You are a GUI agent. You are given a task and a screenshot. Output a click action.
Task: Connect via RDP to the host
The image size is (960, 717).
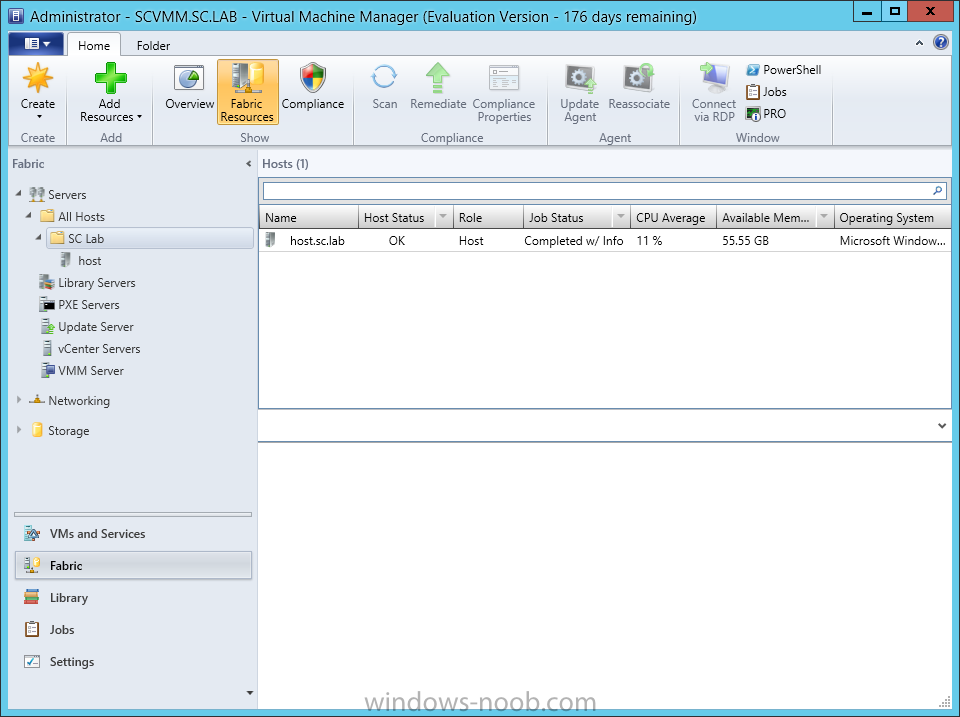pyautogui.click(x=714, y=93)
